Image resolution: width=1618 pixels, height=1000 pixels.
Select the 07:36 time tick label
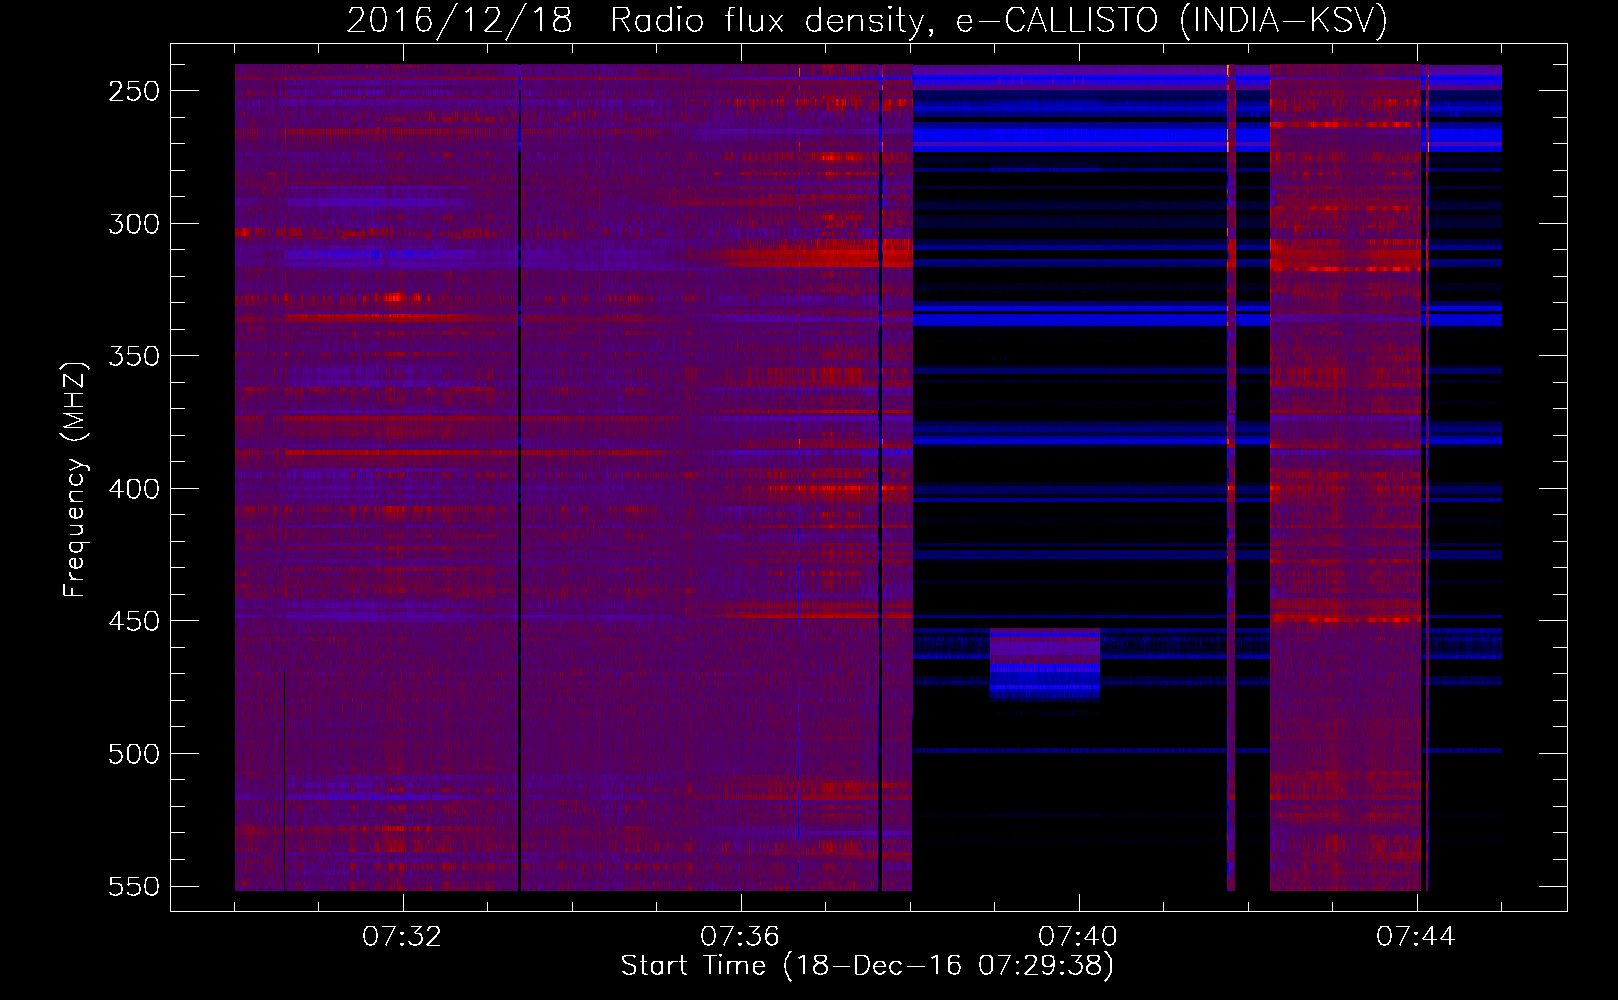740,937
